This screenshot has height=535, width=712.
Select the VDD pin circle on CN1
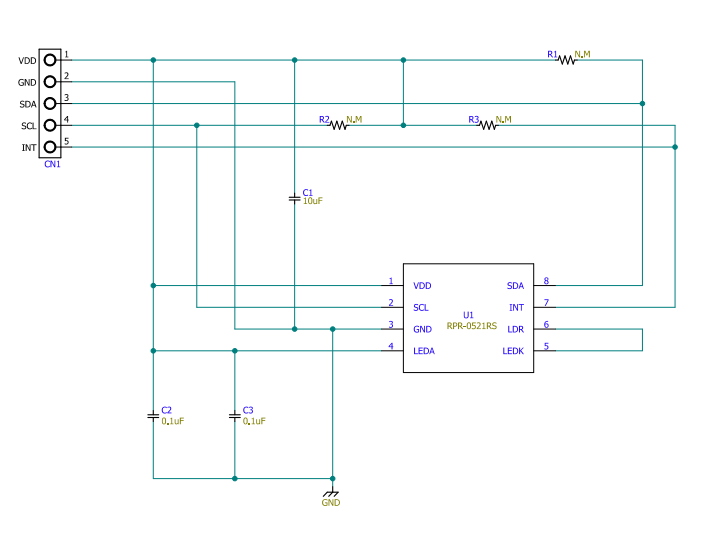click(48, 60)
